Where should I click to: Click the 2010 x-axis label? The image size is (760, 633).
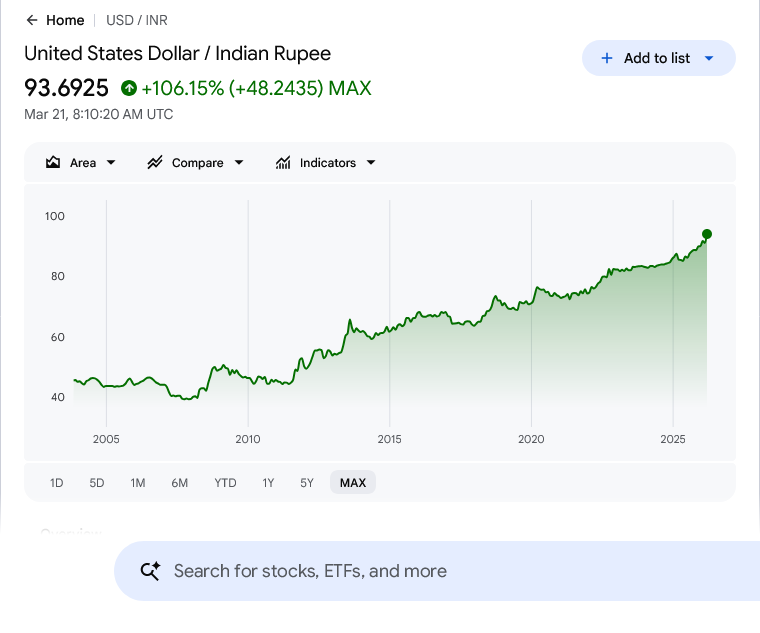[x=248, y=439]
